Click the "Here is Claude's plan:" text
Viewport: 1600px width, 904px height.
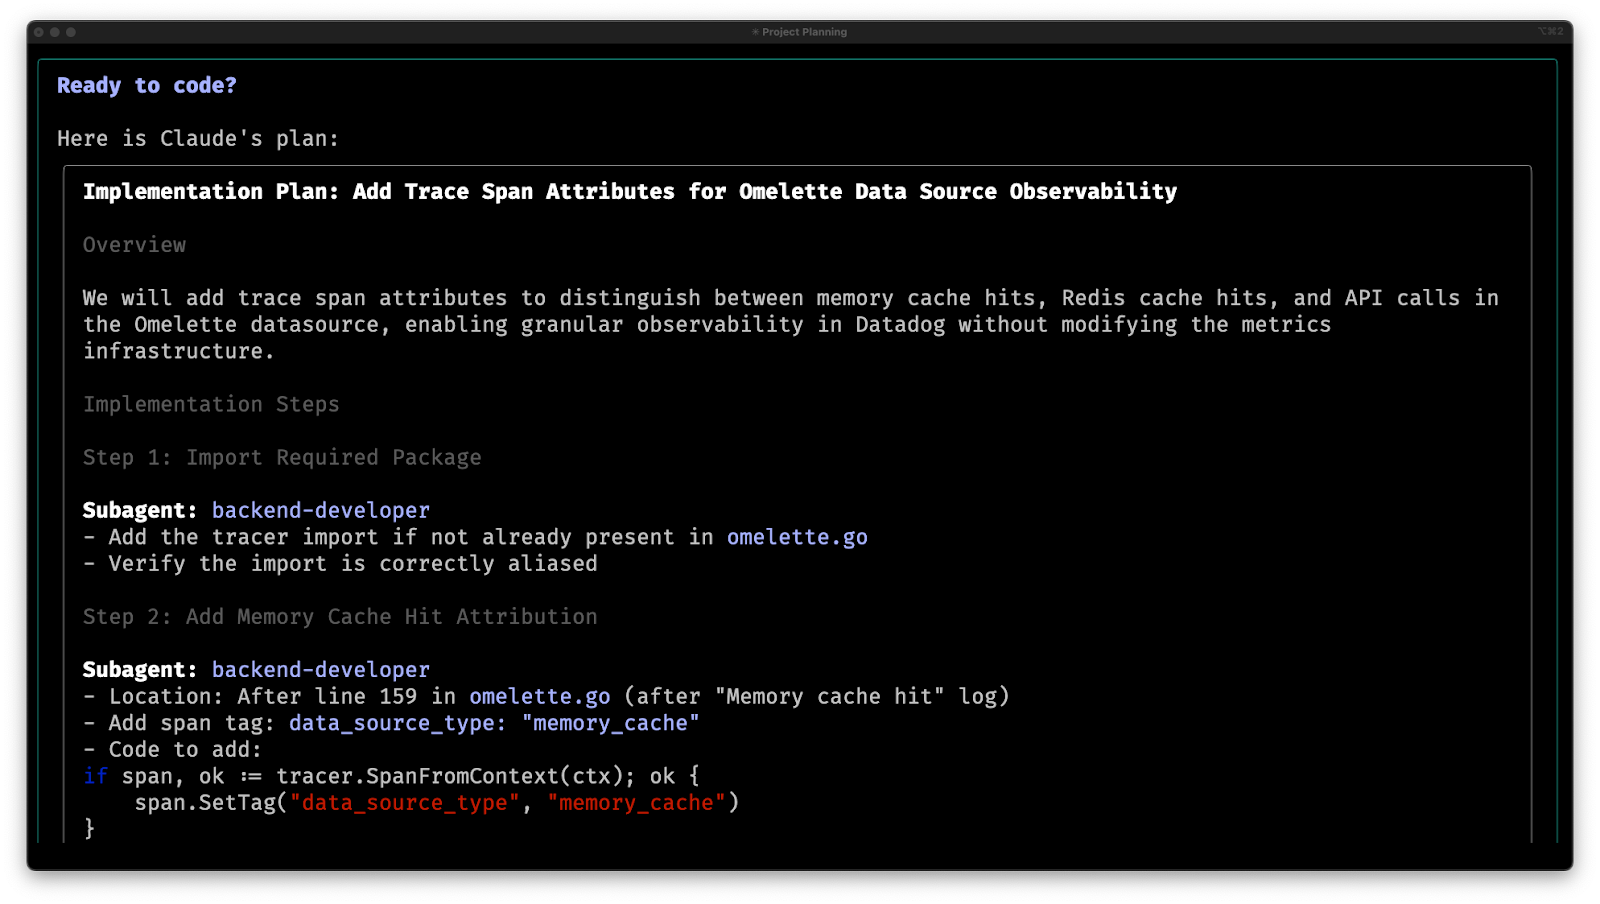(x=198, y=139)
